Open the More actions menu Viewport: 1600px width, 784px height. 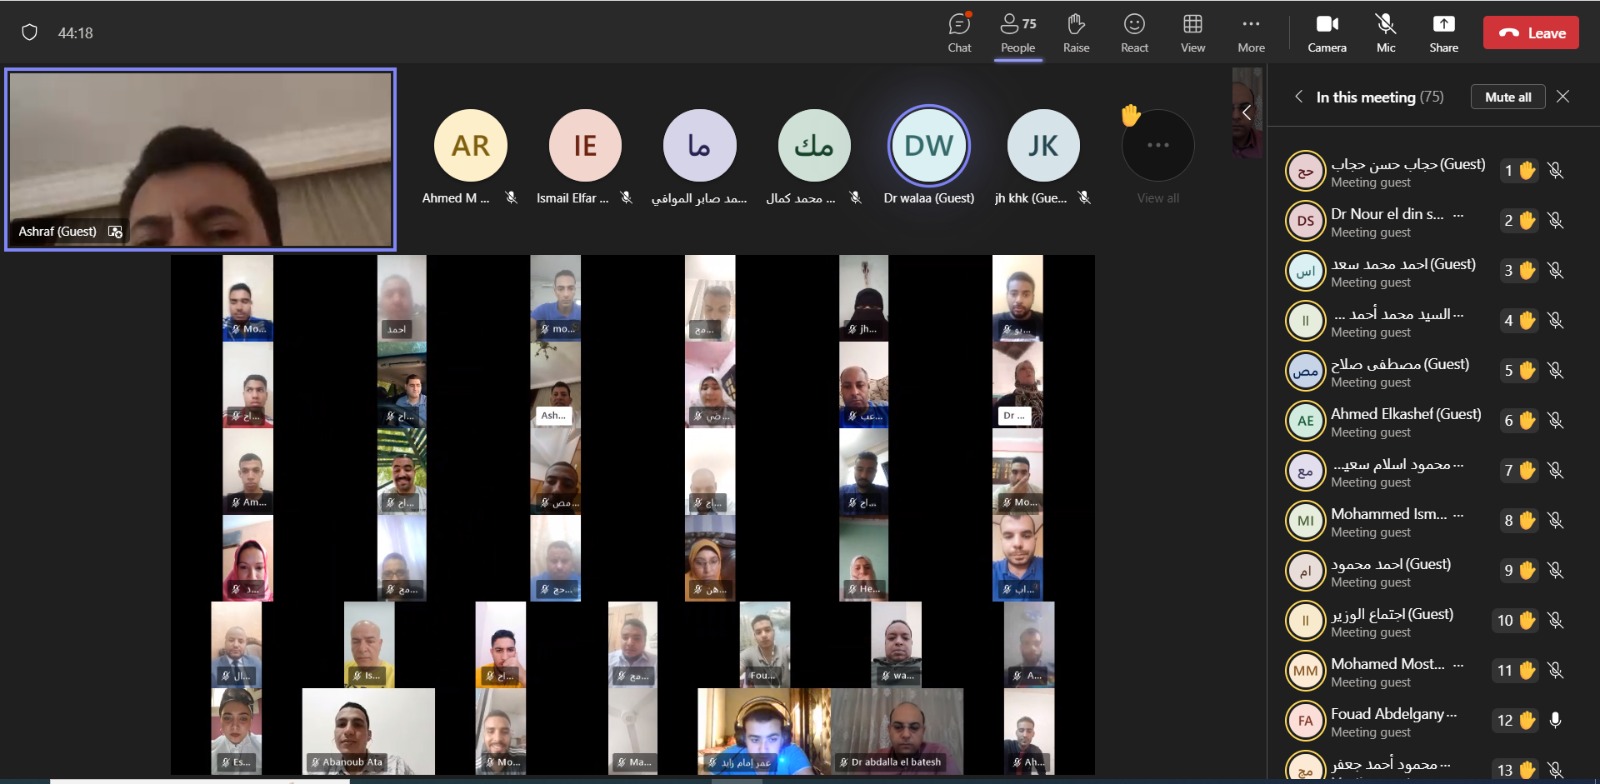[x=1250, y=33]
